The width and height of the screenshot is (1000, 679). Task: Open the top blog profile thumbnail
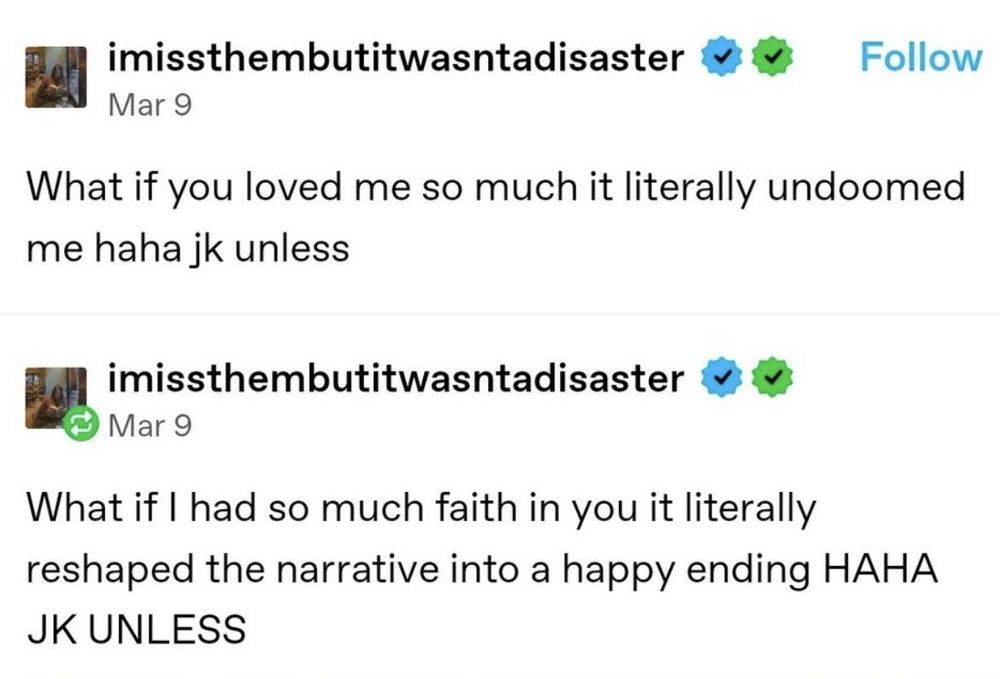click(x=57, y=75)
